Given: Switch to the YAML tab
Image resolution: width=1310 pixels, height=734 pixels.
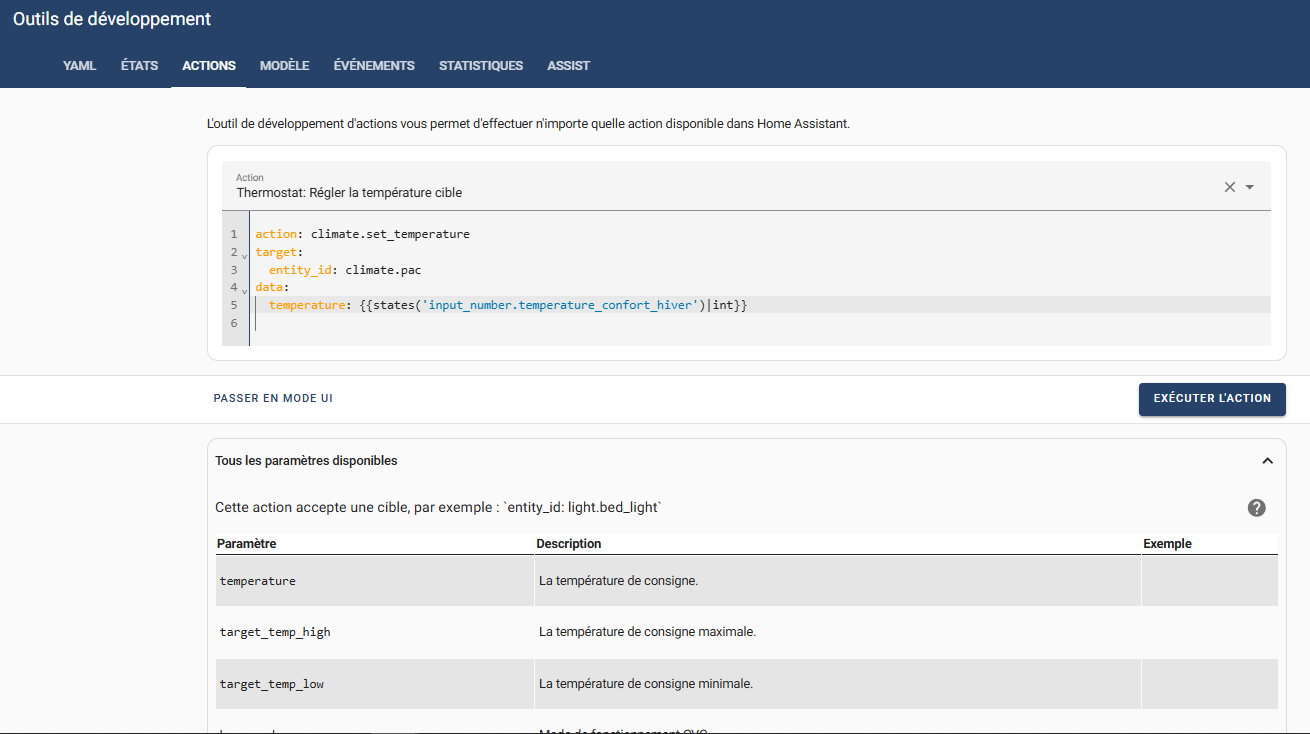Looking at the screenshot, I should pos(80,66).
